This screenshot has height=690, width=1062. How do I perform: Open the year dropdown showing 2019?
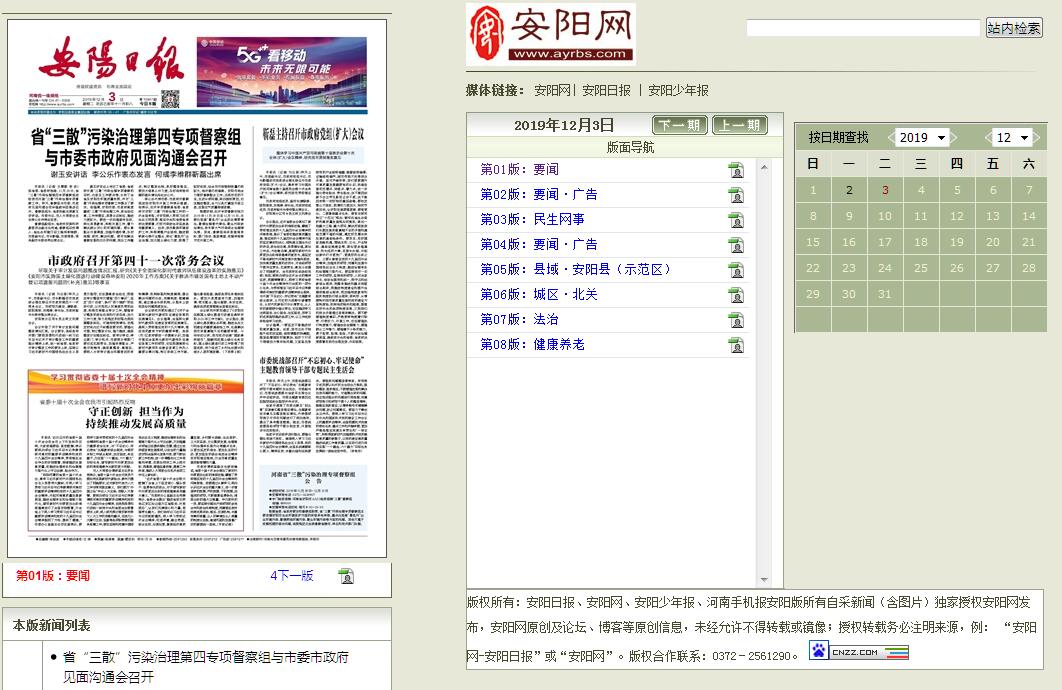(926, 137)
